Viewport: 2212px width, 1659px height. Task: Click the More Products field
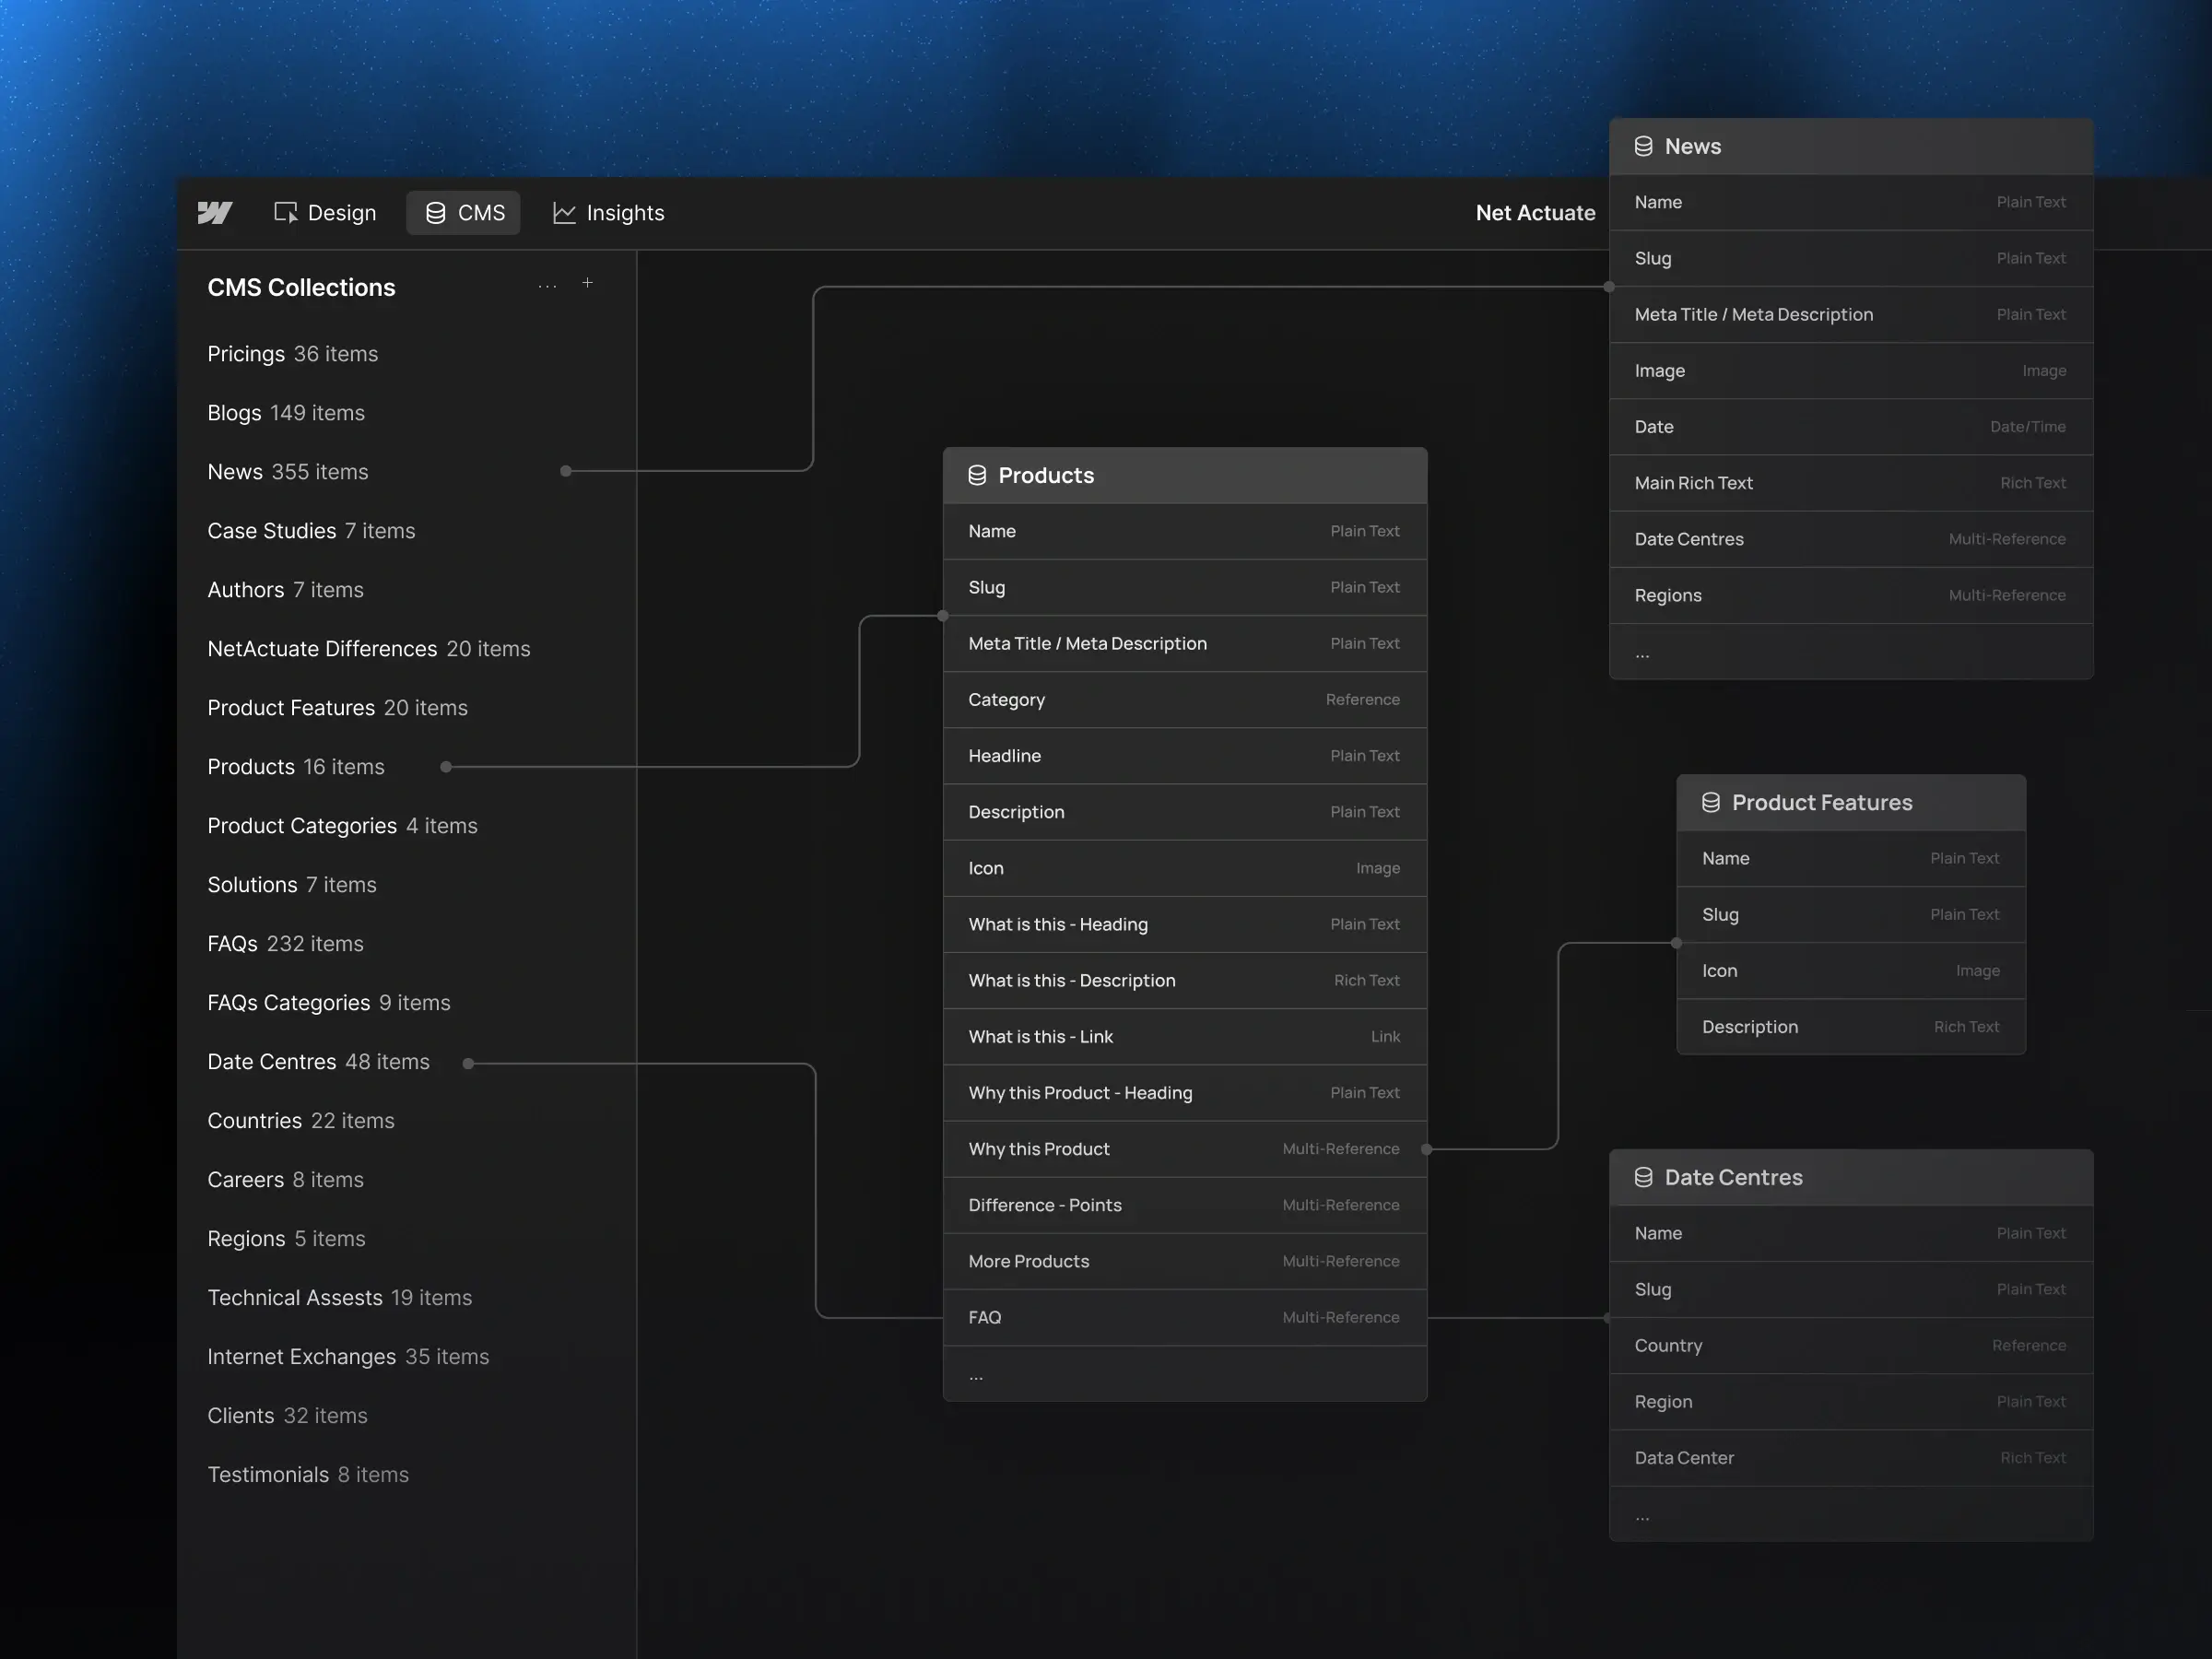1185,1262
